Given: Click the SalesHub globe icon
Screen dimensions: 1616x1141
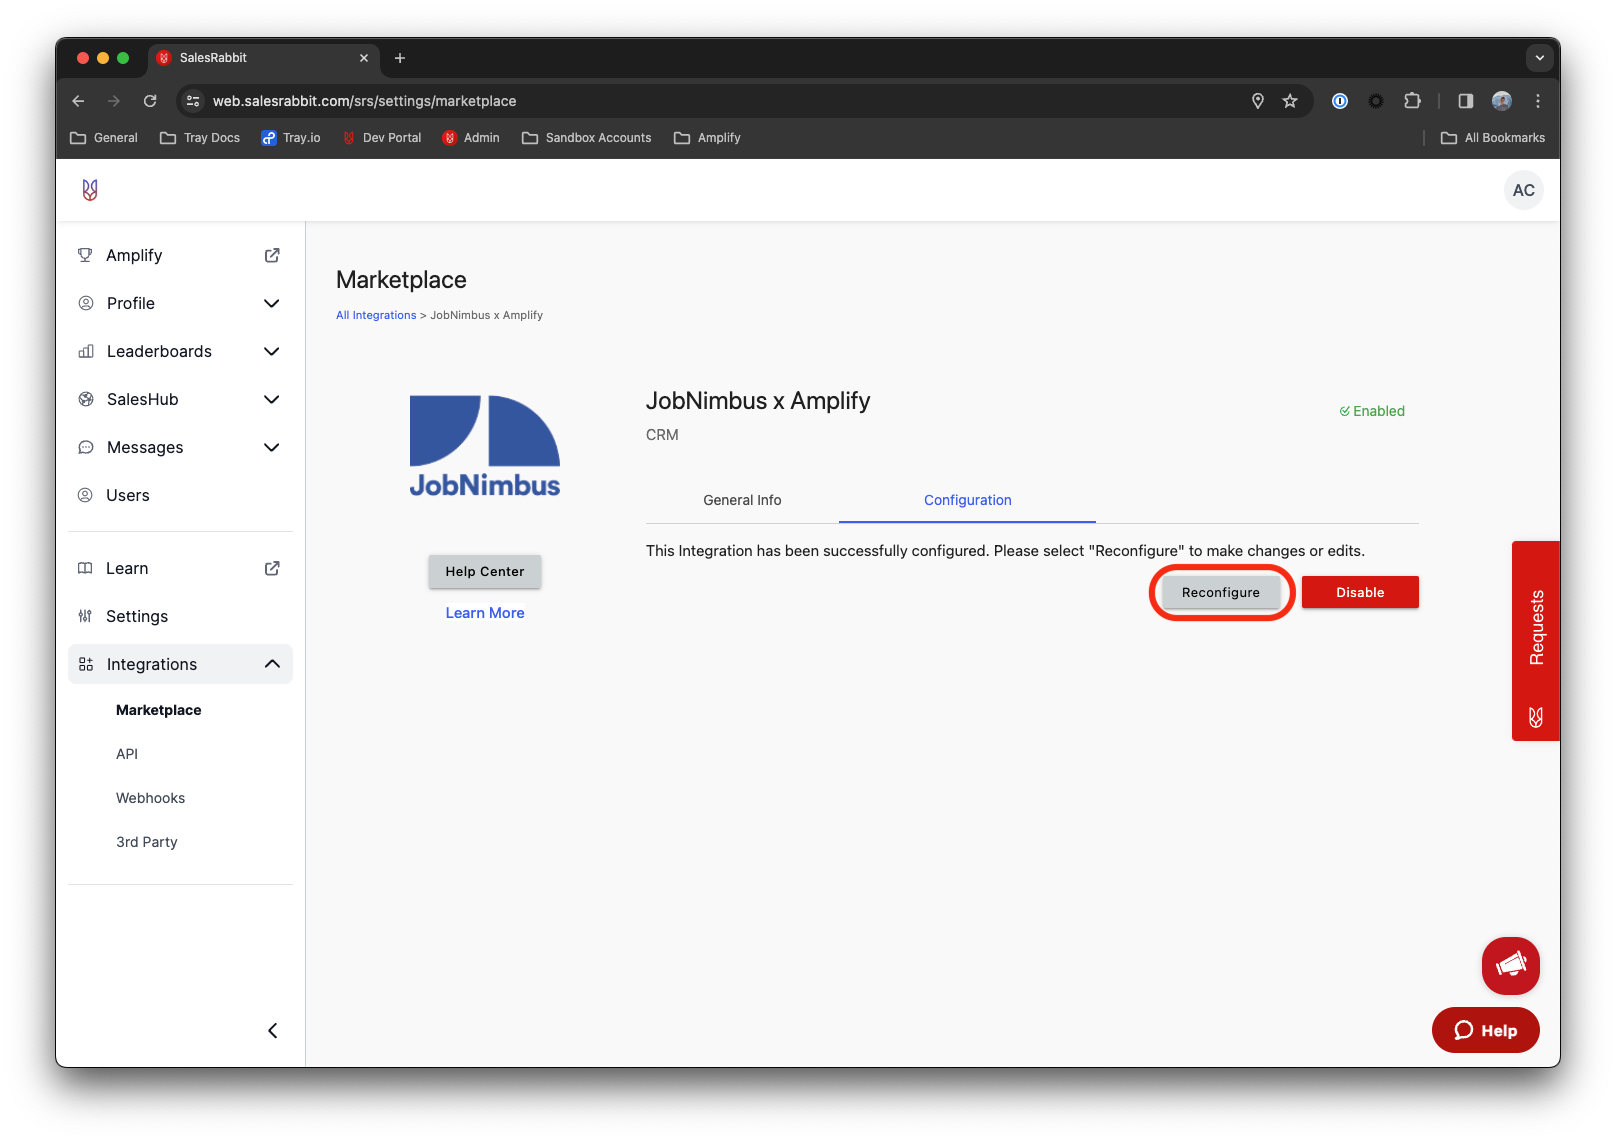Looking at the screenshot, I should click(86, 399).
